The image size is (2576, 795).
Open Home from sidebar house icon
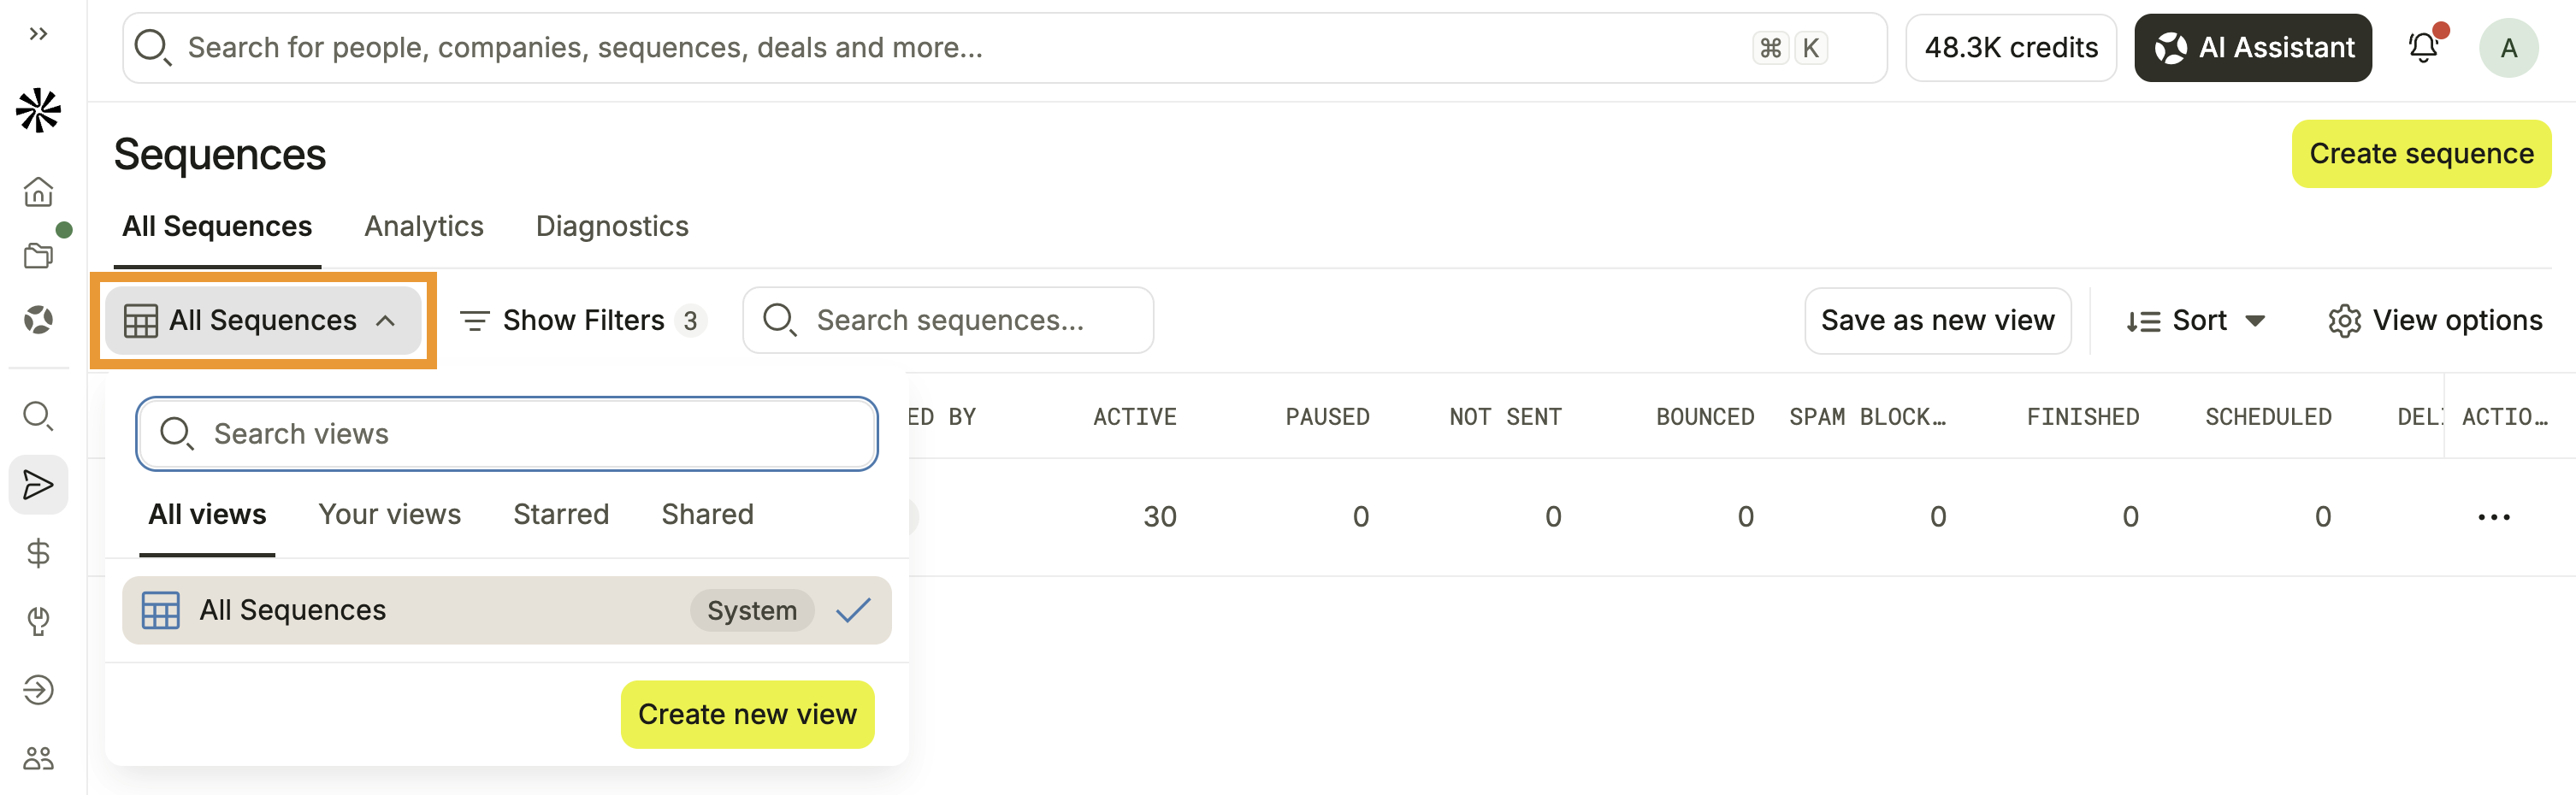pyautogui.click(x=38, y=191)
